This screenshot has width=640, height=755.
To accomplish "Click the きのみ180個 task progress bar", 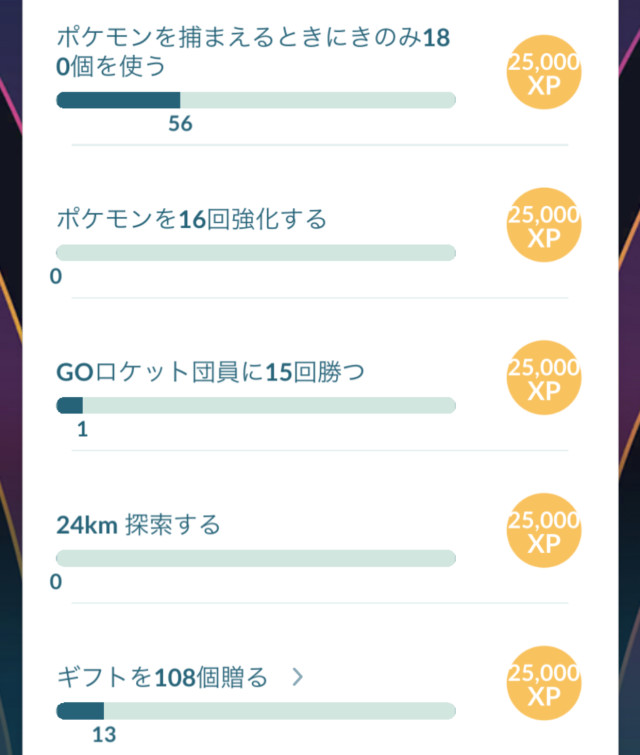I will [256, 100].
